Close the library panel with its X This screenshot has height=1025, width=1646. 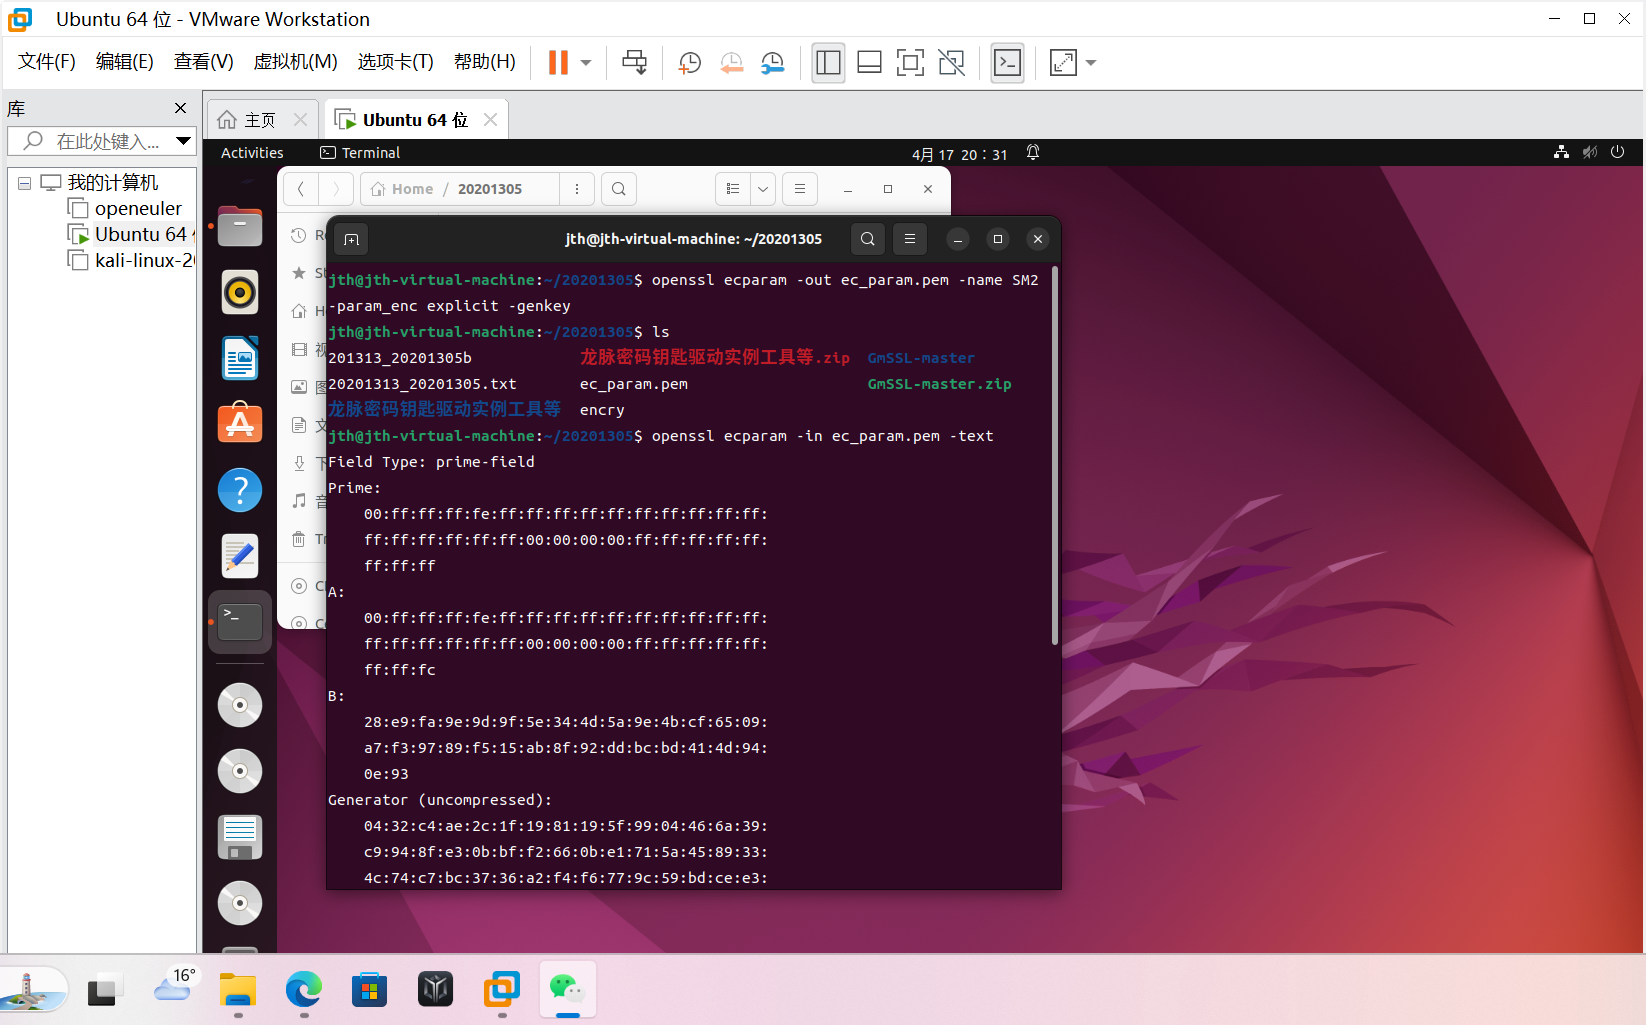(180, 108)
